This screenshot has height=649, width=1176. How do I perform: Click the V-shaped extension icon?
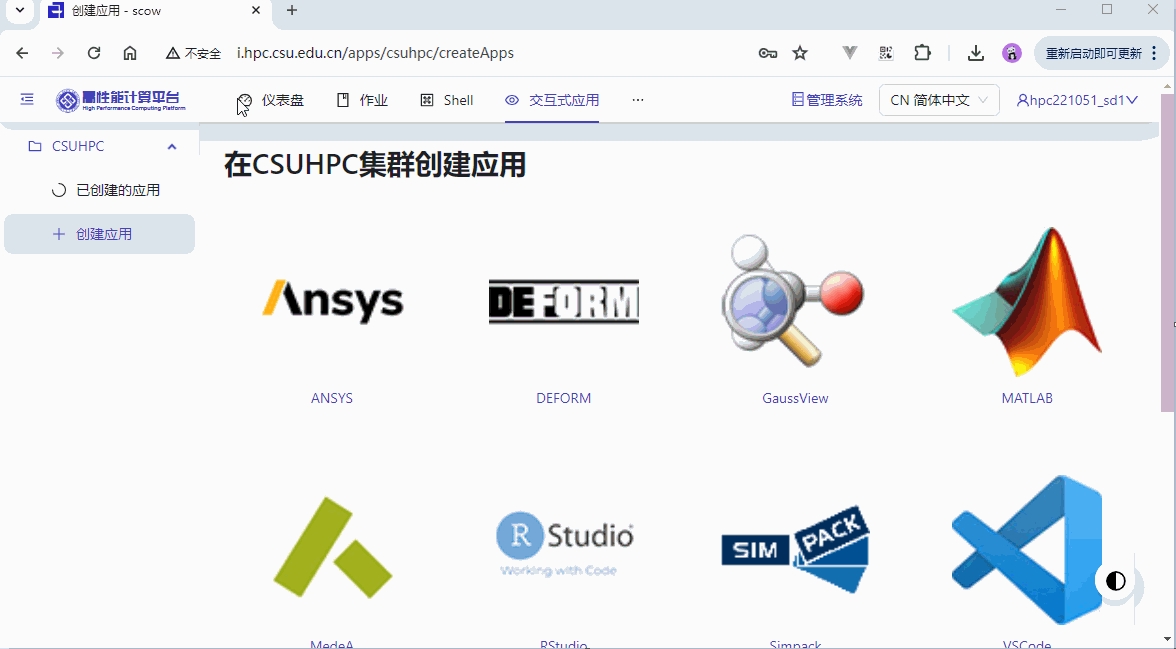point(850,53)
